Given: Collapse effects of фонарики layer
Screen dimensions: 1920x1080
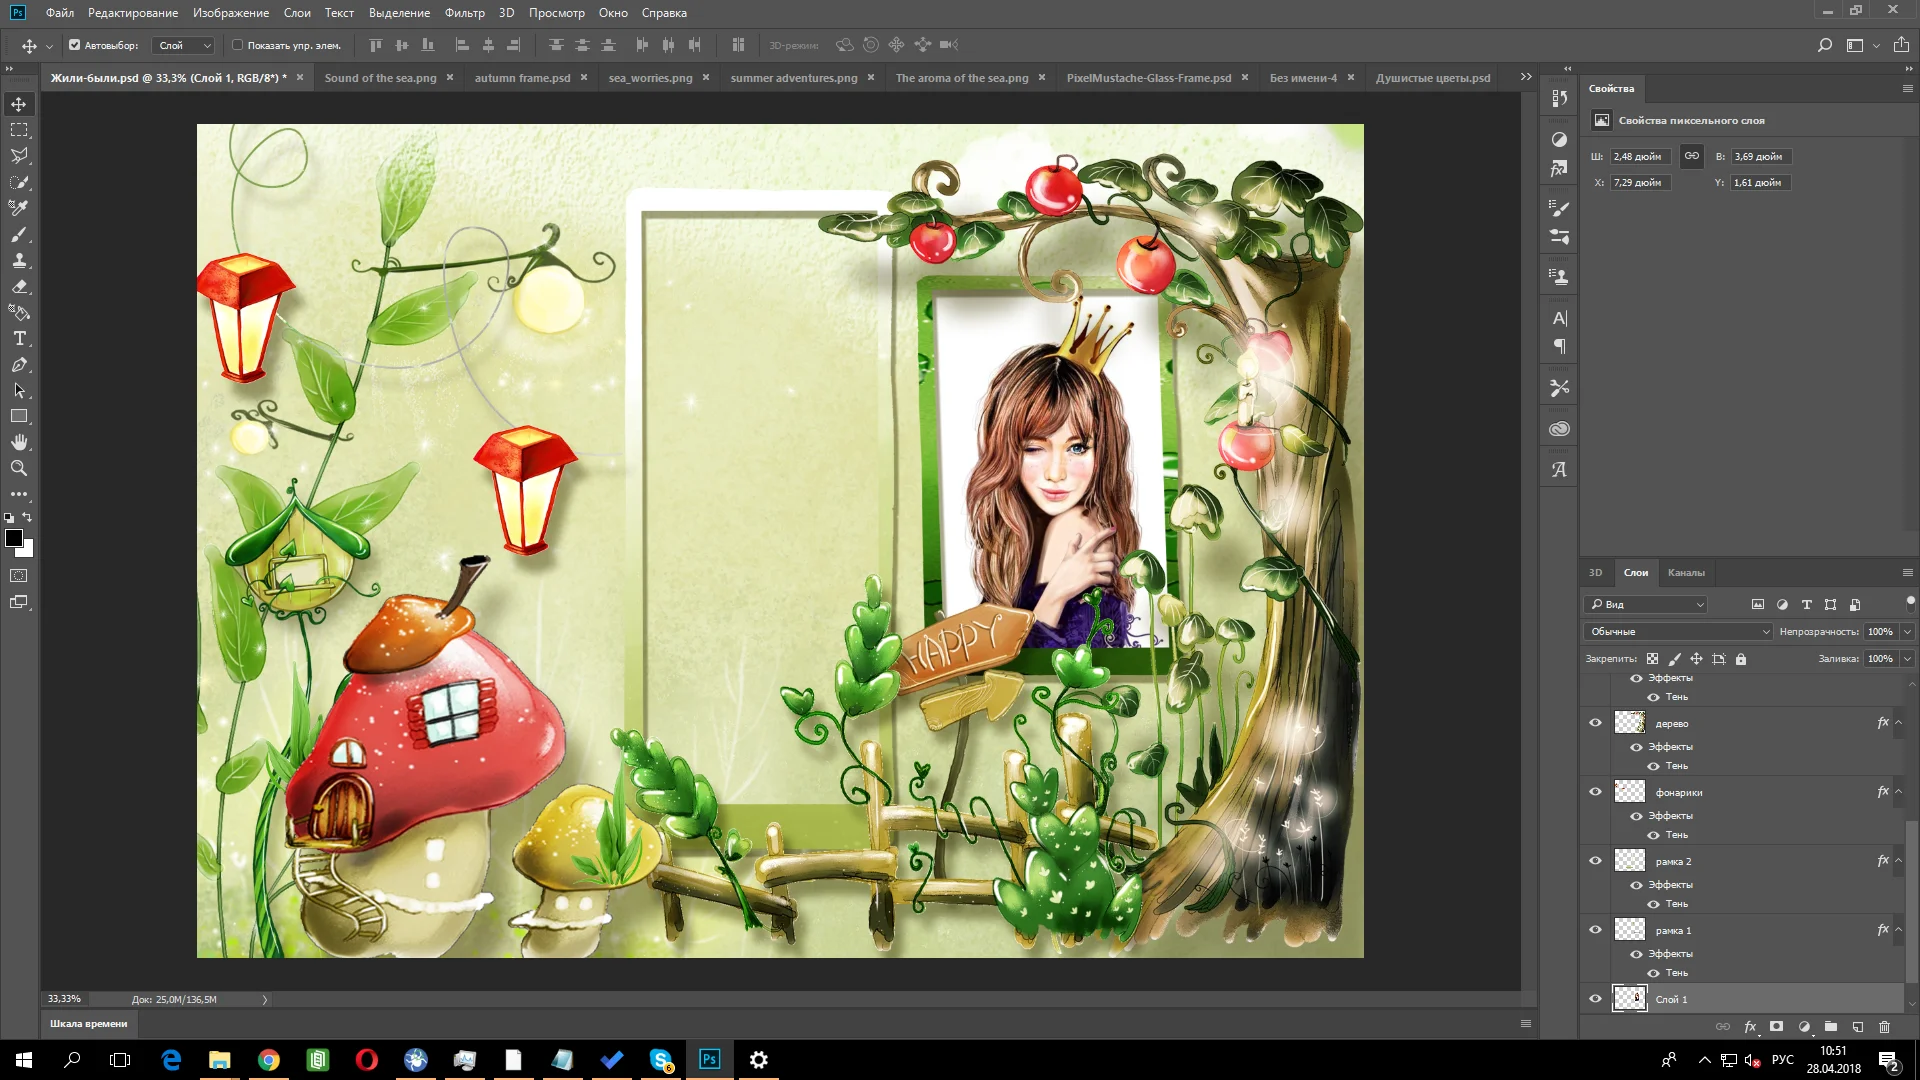Looking at the screenshot, I should [1898, 792].
